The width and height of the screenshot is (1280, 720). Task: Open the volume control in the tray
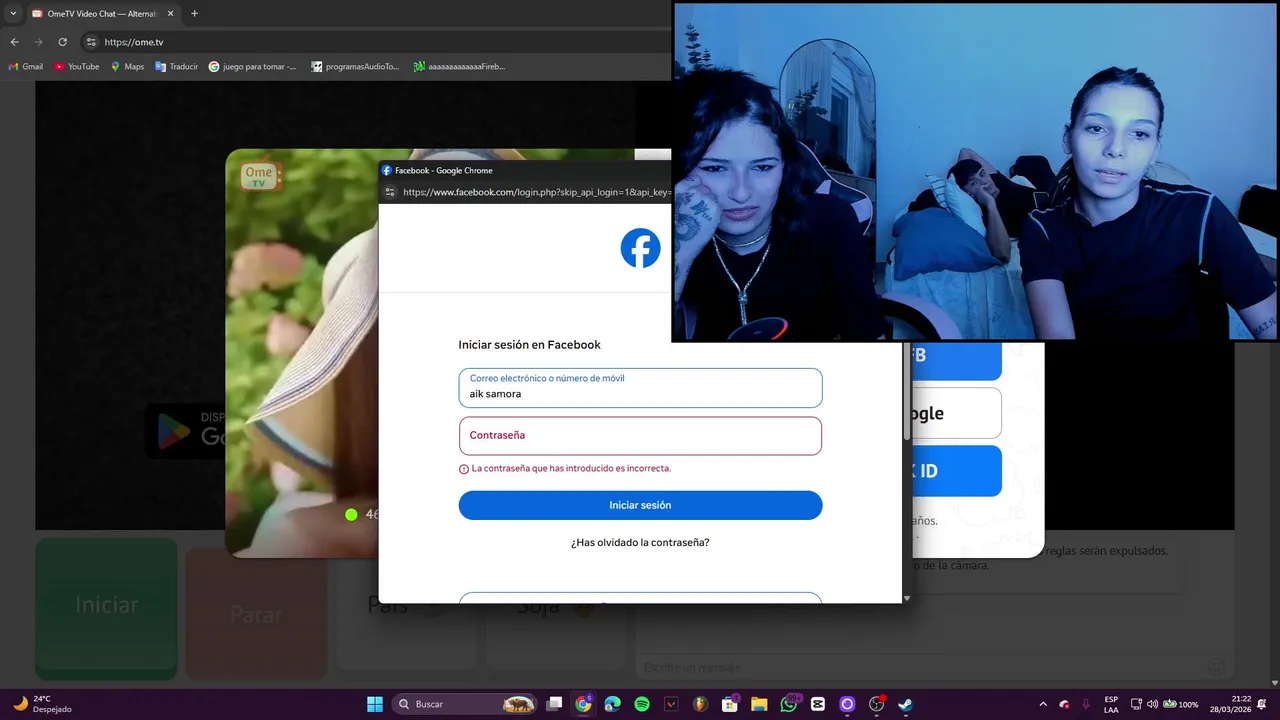tap(1152, 704)
